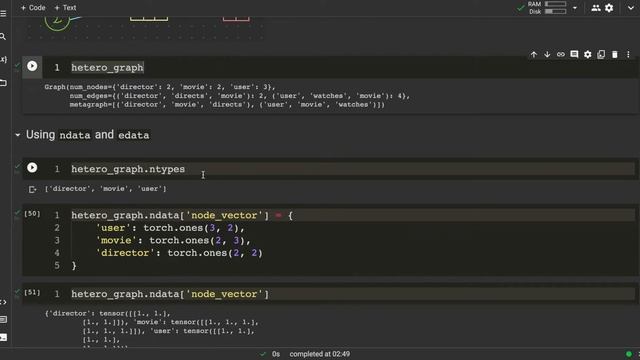Open the runtime connection dropdown arrow

coord(575,8)
